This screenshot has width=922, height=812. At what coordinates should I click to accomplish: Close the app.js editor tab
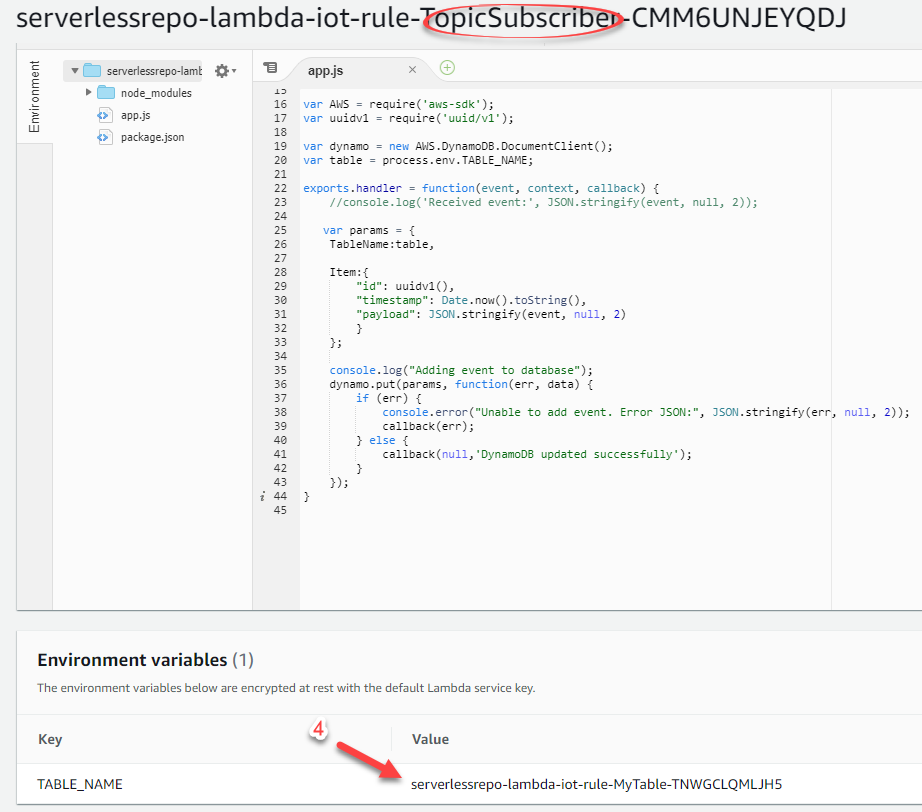[x=413, y=70]
